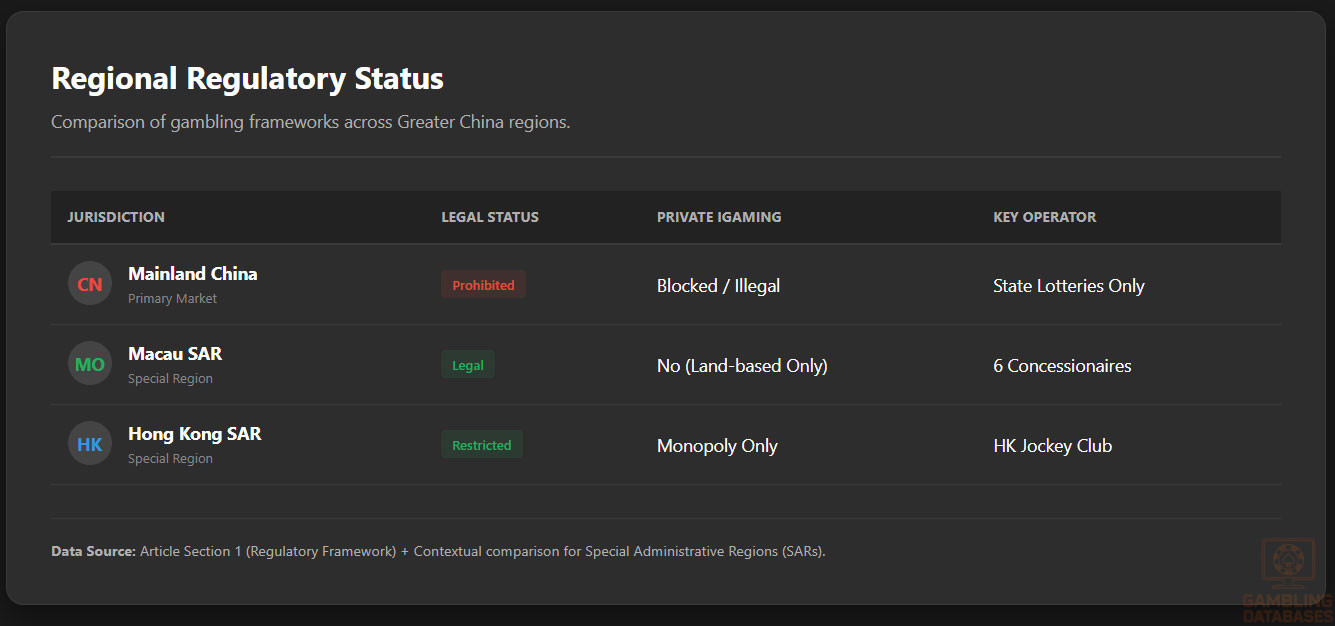The image size is (1335, 626).
Task: Select the Macau SAR jurisdiction name
Action: pyautogui.click(x=175, y=354)
